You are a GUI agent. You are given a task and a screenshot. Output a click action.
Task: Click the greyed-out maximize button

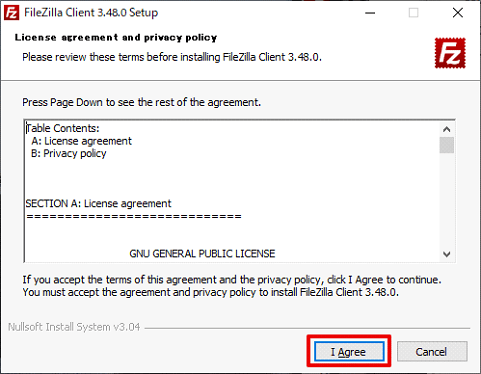pyautogui.click(x=414, y=13)
